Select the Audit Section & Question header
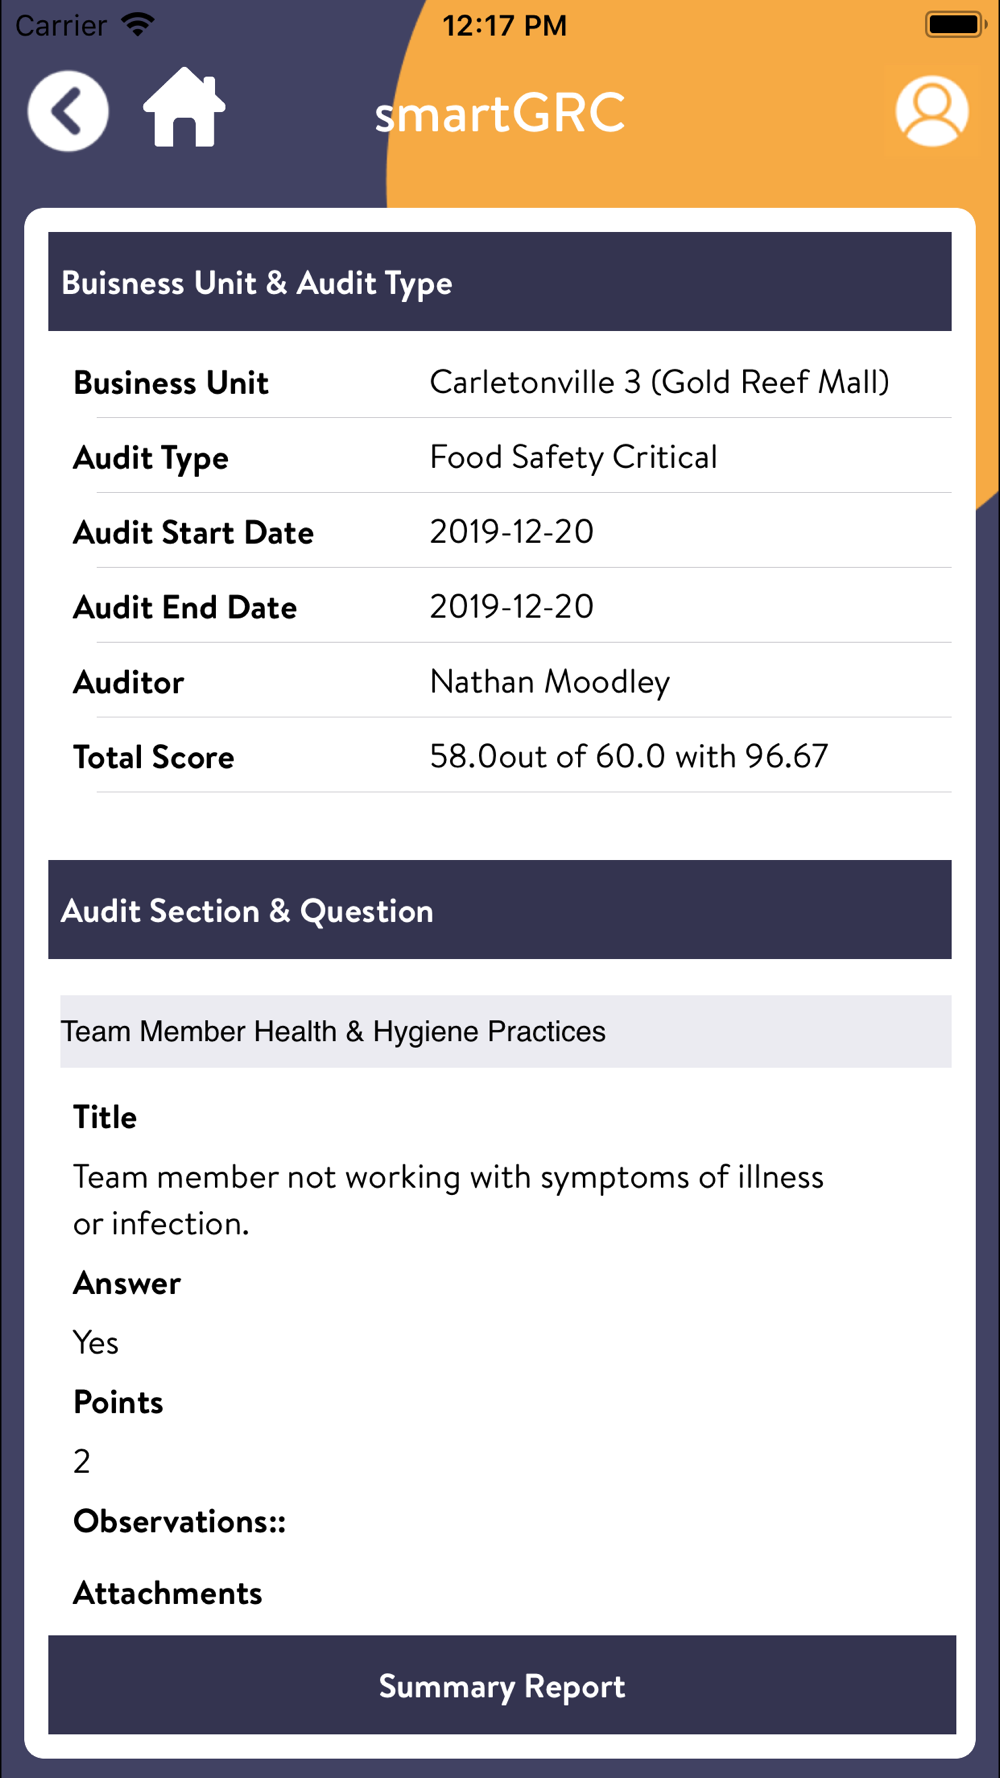The width and height of the screenshot is (1000, 1778). pyautogui.click(x=500, y=910)
